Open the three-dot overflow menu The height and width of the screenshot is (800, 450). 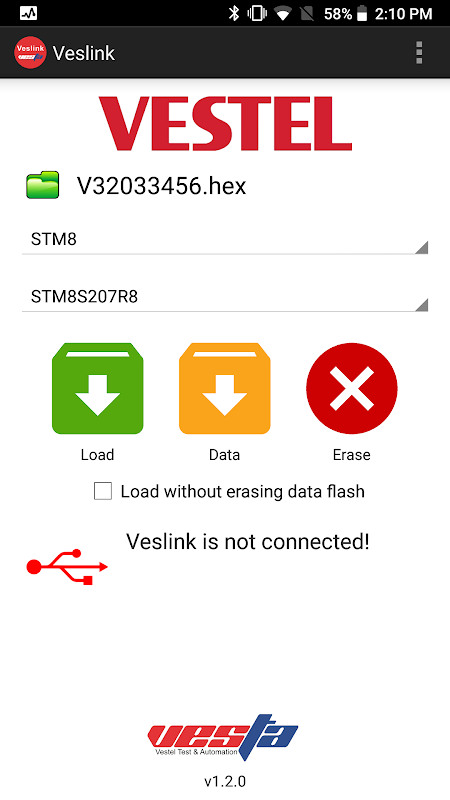point(419,53)
